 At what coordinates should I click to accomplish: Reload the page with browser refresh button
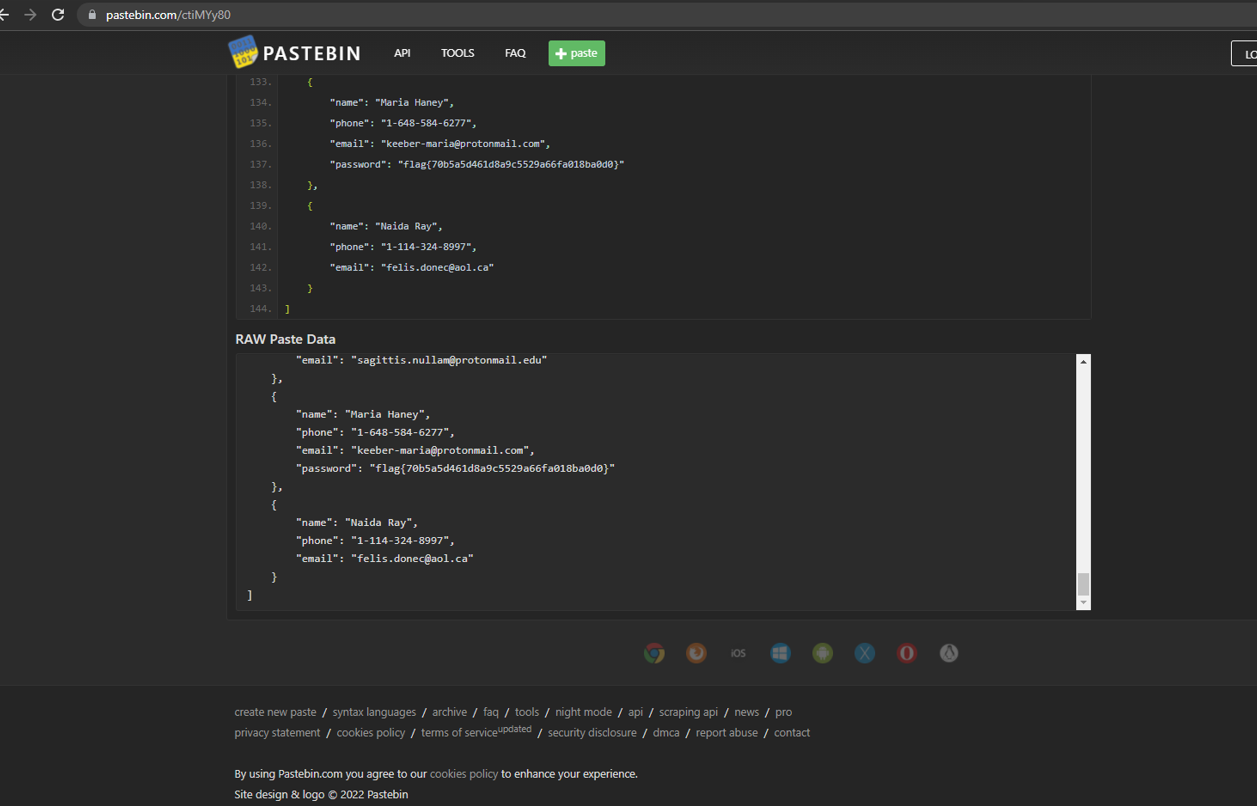58,15
